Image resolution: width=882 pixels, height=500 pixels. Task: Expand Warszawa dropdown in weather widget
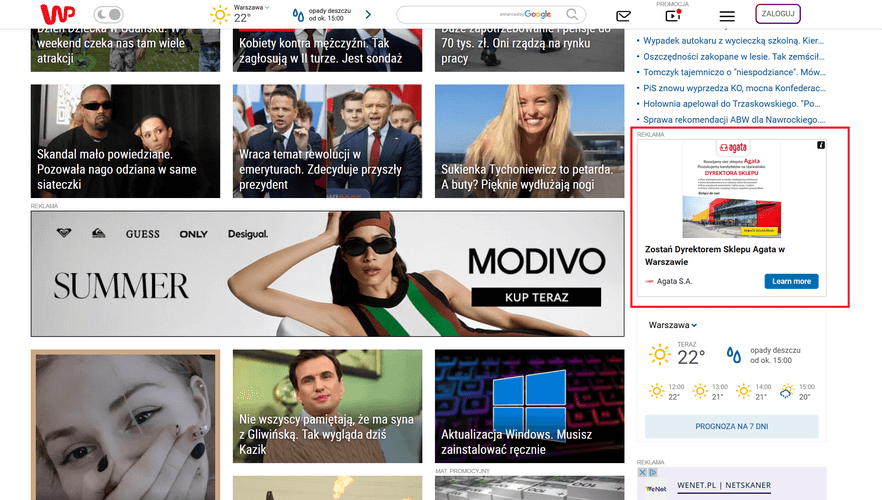click(x=673, y=325)
